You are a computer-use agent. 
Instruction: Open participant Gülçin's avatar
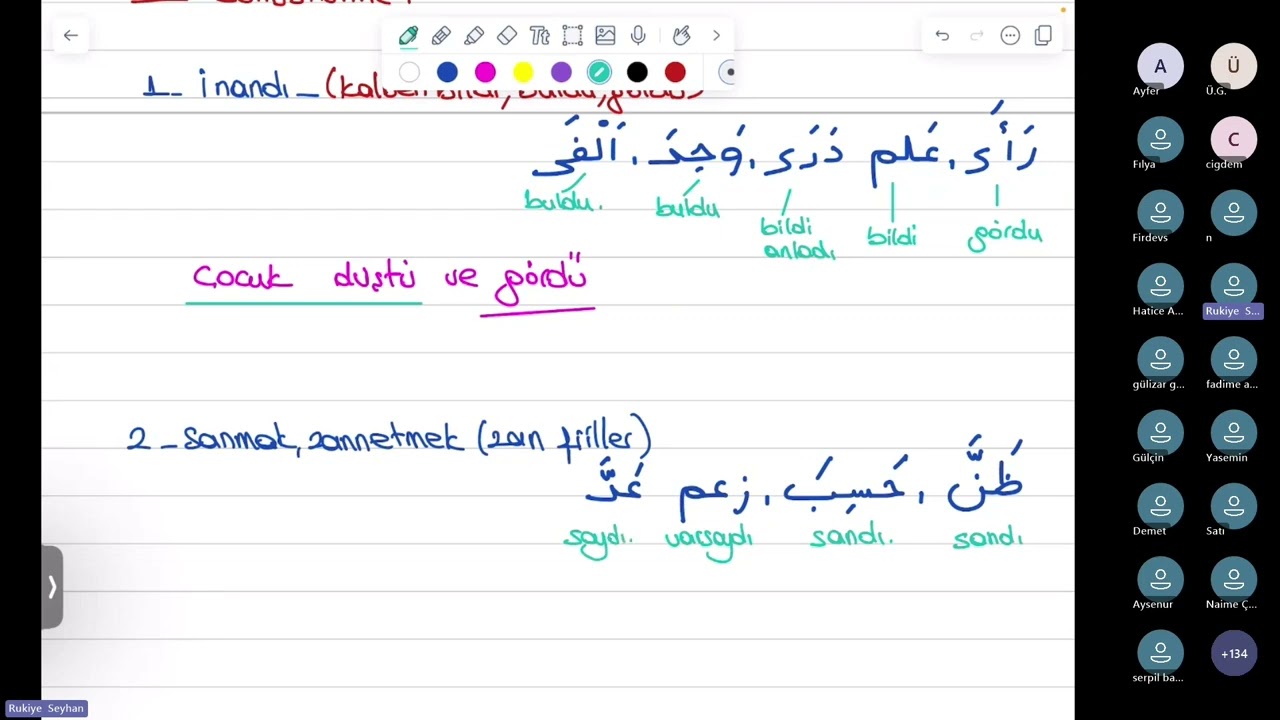(1160, 432)
